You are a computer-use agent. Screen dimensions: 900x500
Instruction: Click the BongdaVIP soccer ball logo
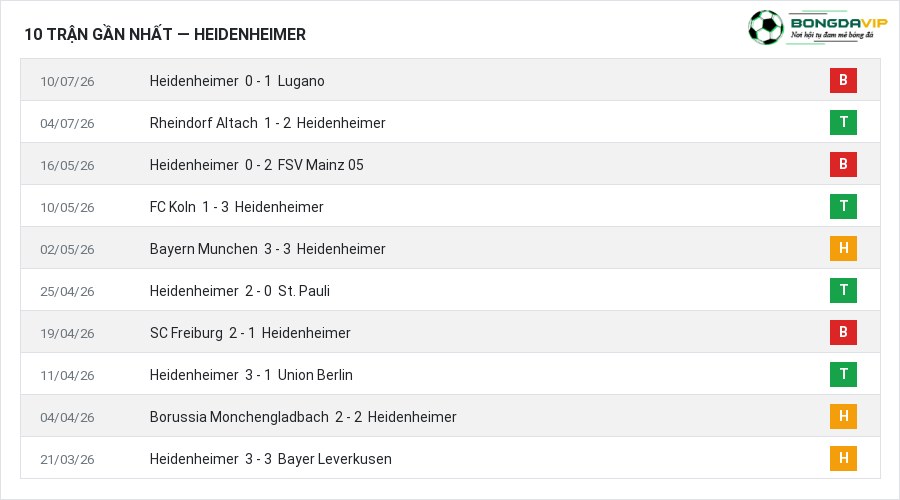point(766,27)
